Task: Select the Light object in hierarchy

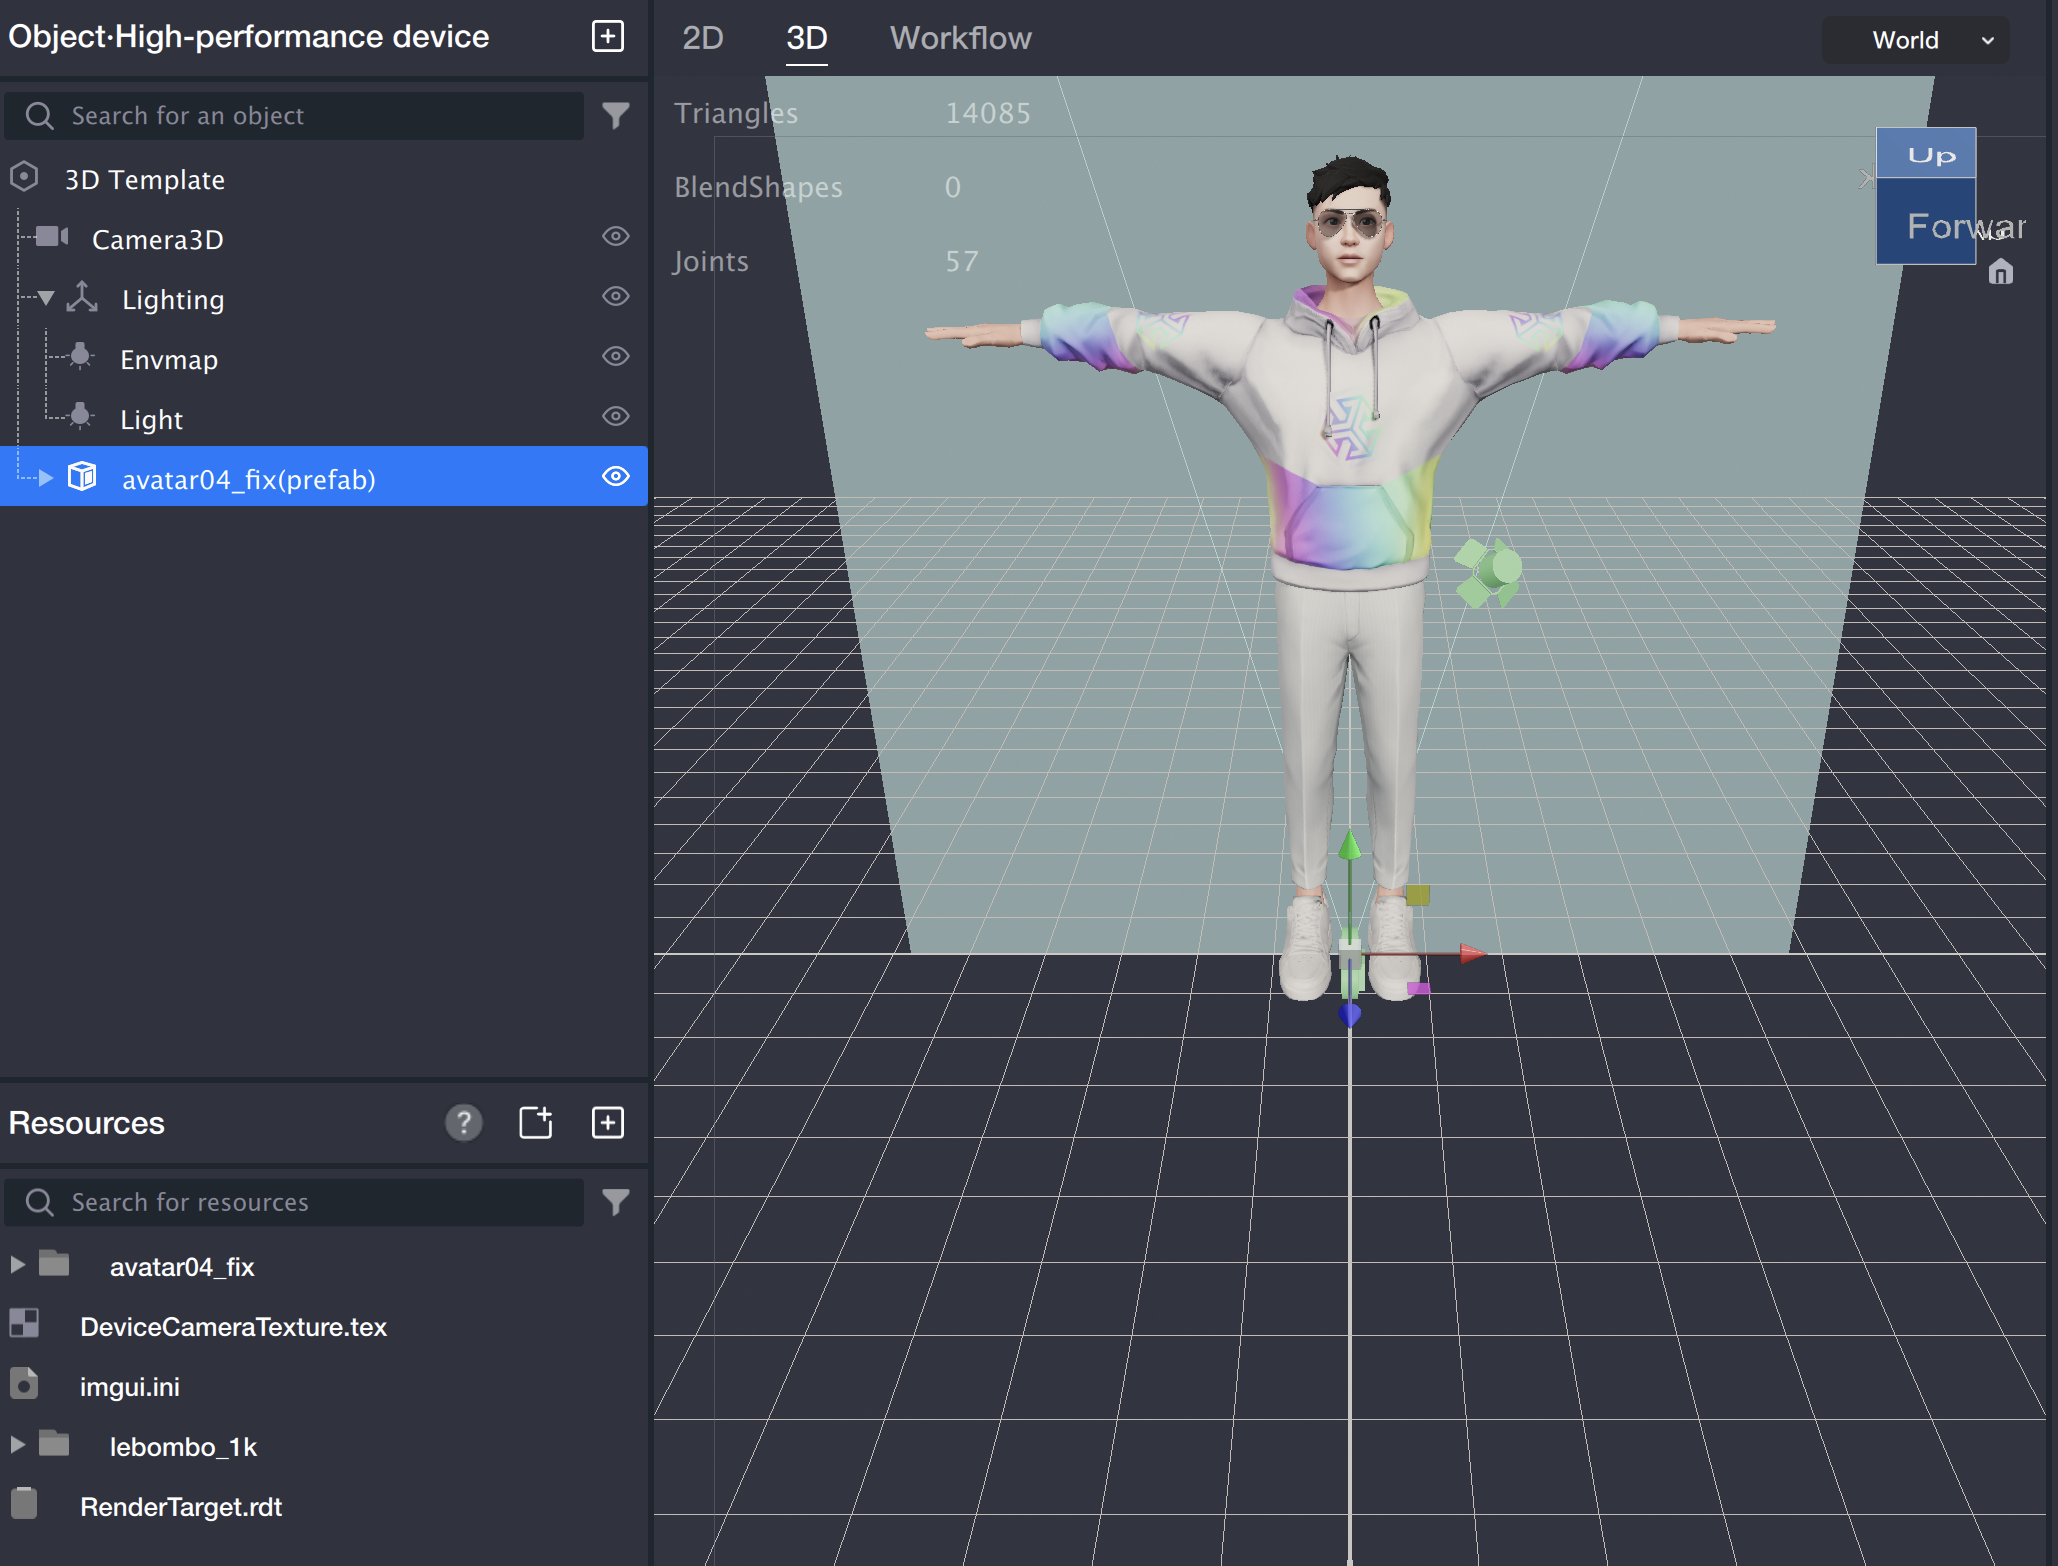Action: pyautogui.click(x=151, y=420)
